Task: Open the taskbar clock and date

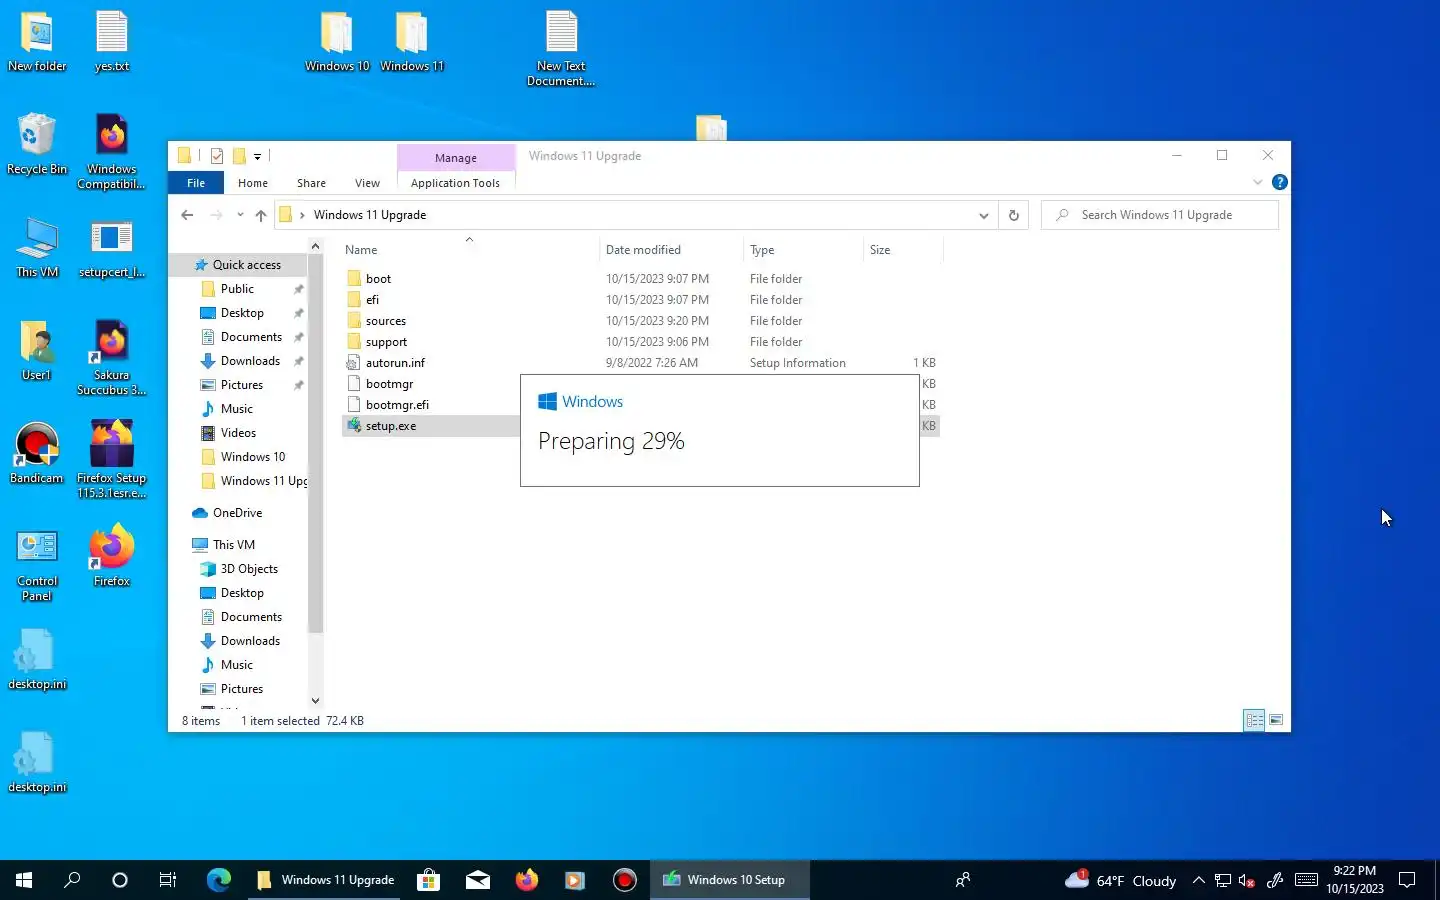Action: [1355, 880]
